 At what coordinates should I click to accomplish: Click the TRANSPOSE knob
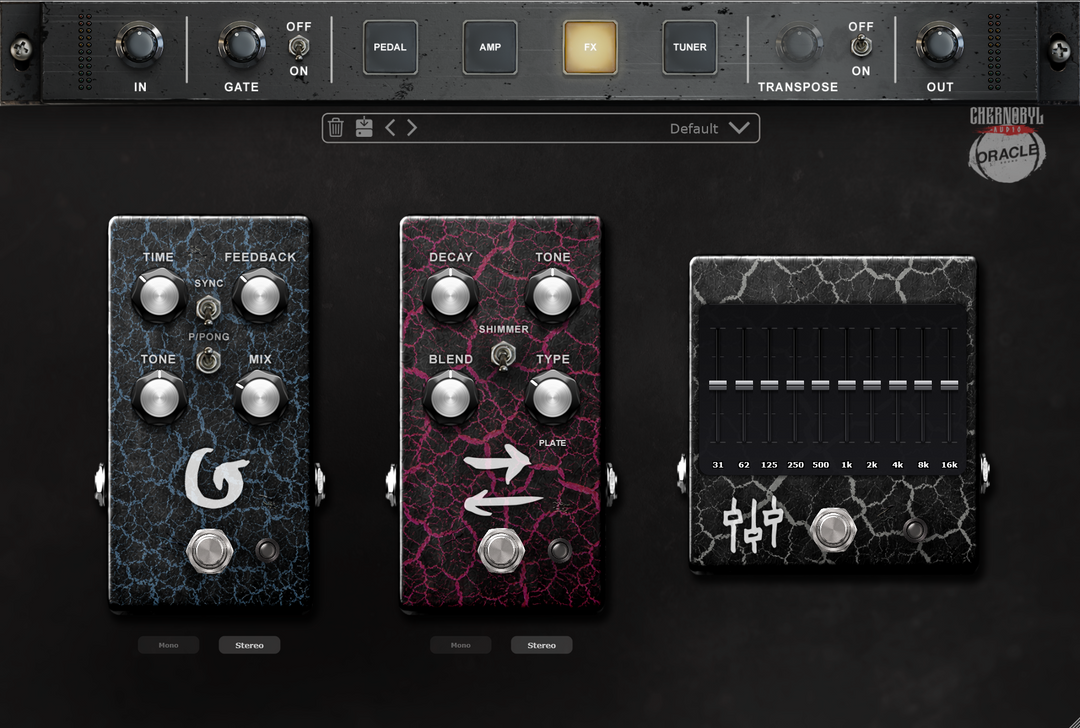(x=799, y=44)
